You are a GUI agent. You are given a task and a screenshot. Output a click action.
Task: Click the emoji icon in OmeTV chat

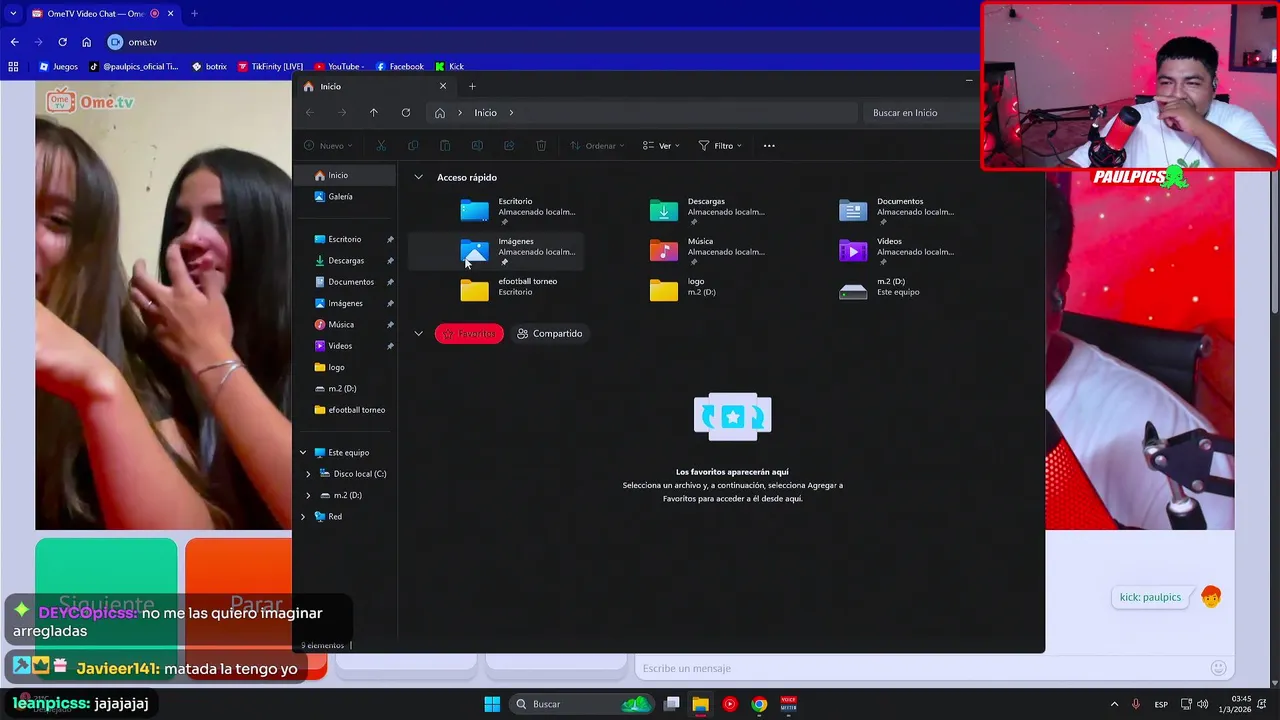pyautogui.click(x=1218, y=668)
